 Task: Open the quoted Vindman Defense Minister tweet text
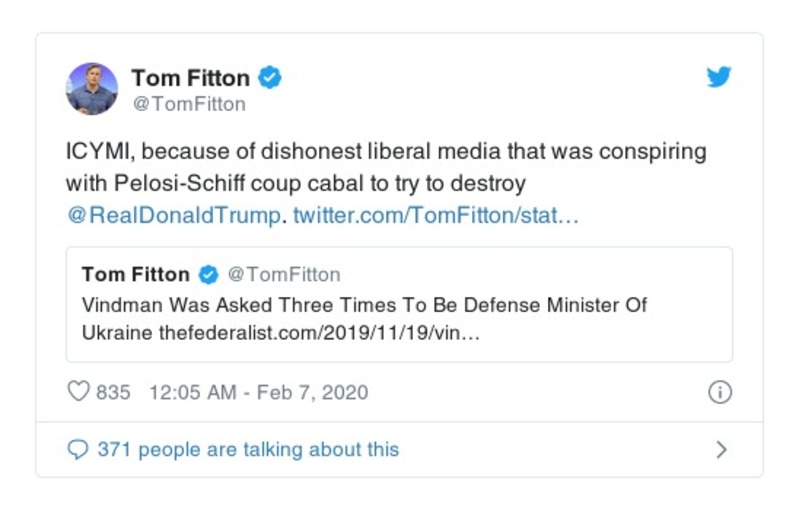[x=364, y=304]
